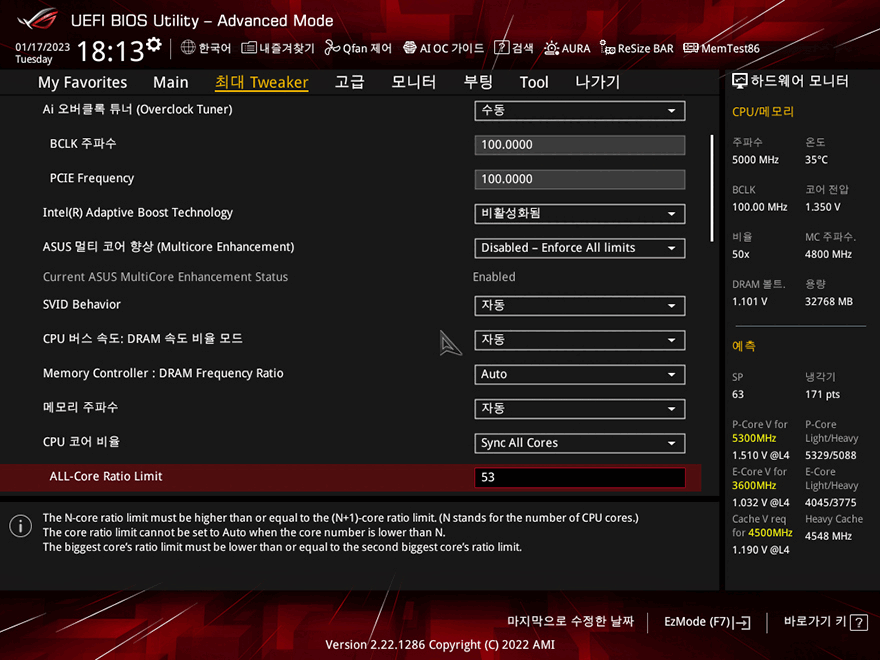This screenshot has width=880, height=660.
Task: Click 마지막으로 수정한 날짜 button
Action: [570, 621]
